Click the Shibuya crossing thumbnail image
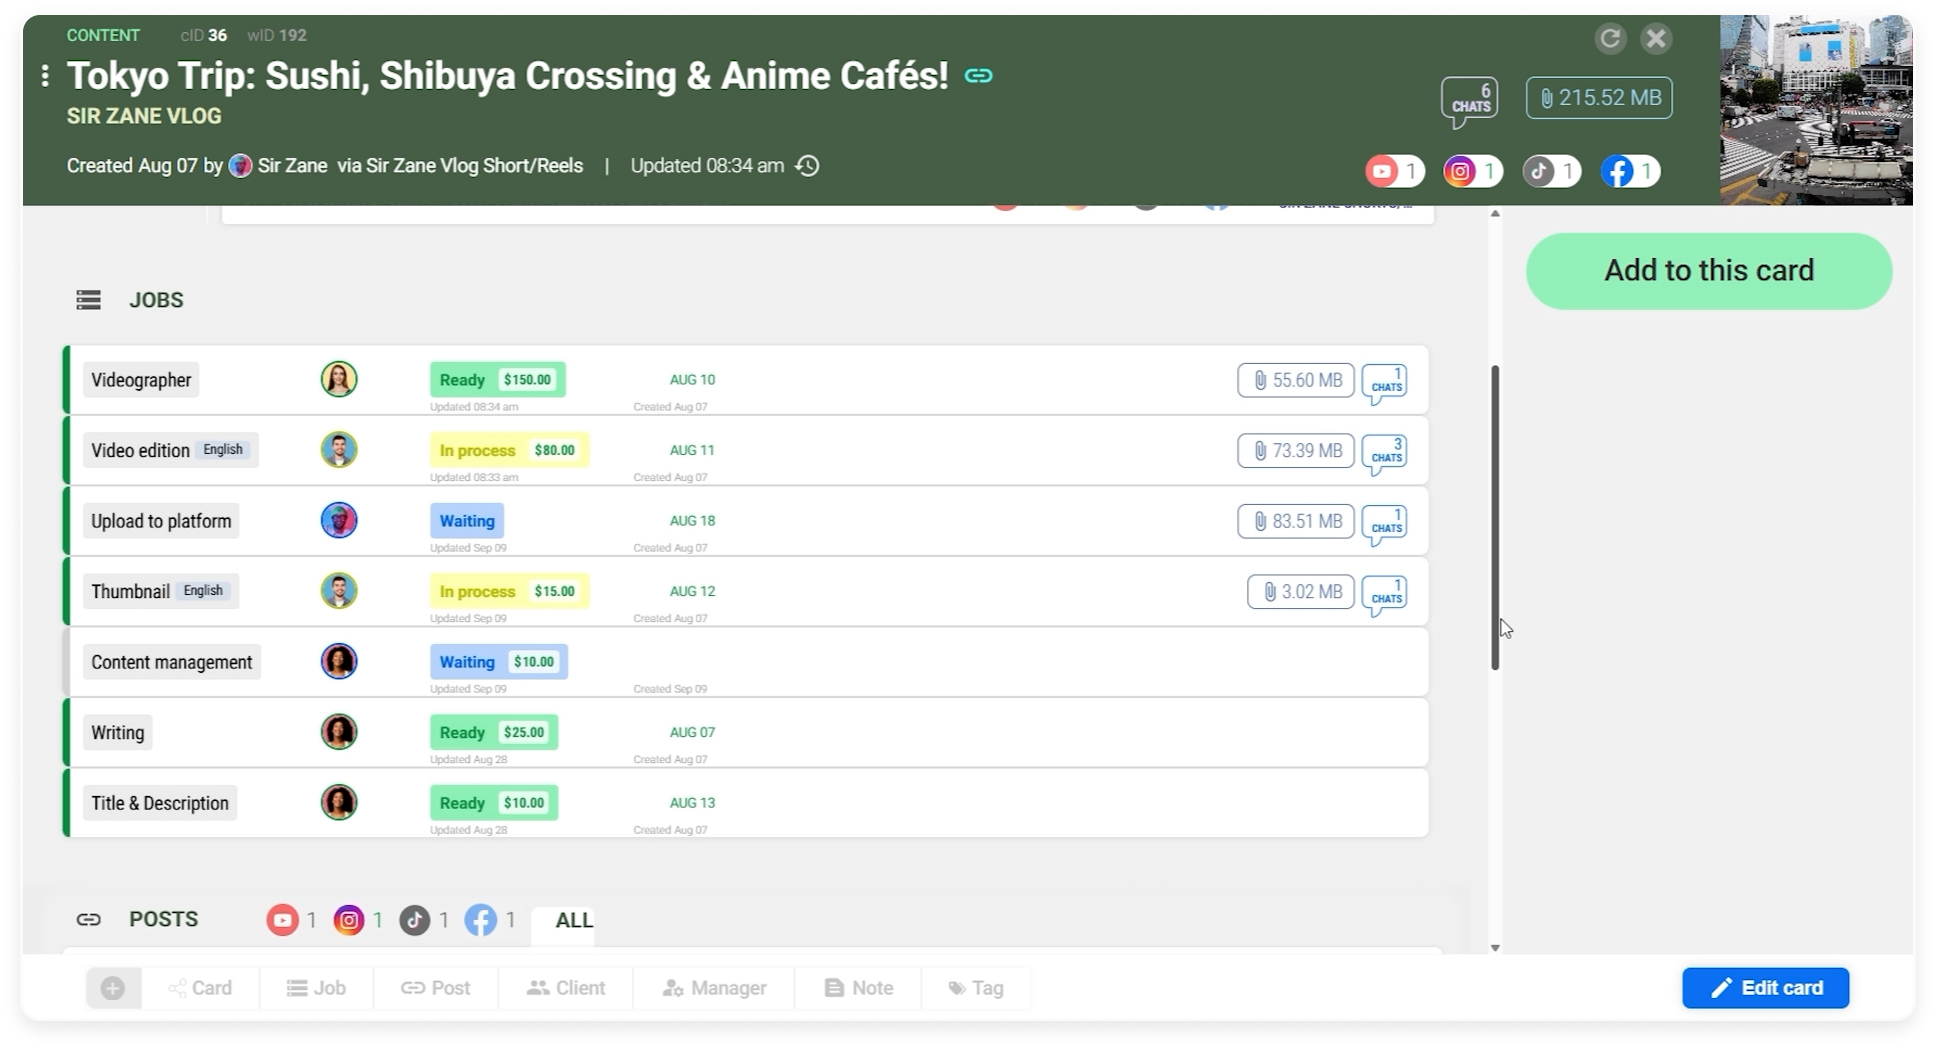The height and width of the screenshot is (1049, 1936). click(1815, 110)
